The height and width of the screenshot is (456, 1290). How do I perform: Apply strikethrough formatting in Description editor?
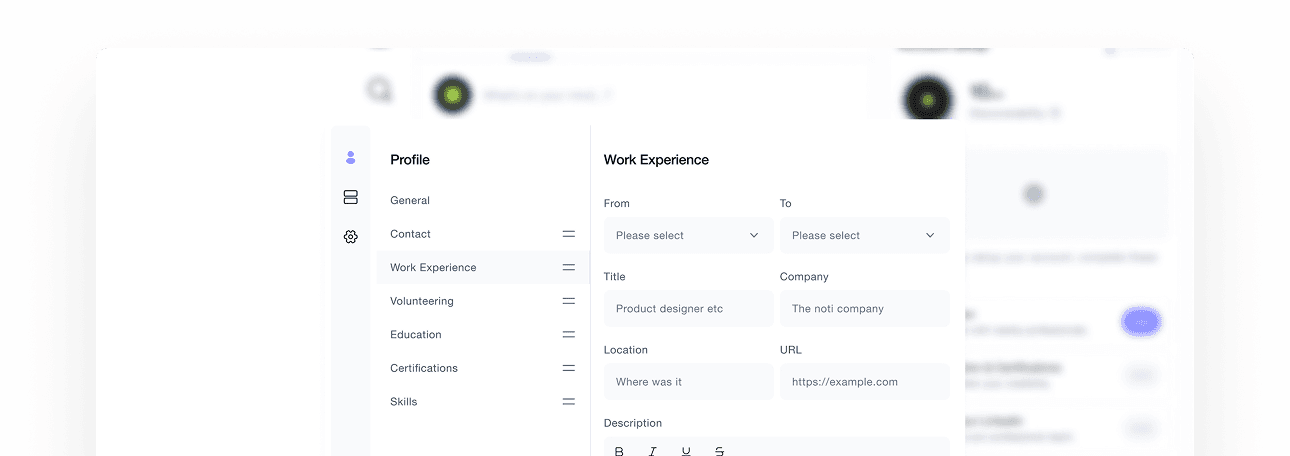coord(719,452)
